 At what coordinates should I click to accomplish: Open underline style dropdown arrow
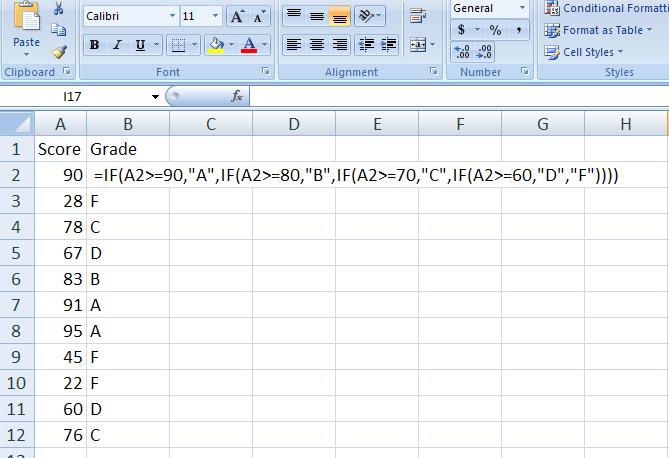(157, 45)
